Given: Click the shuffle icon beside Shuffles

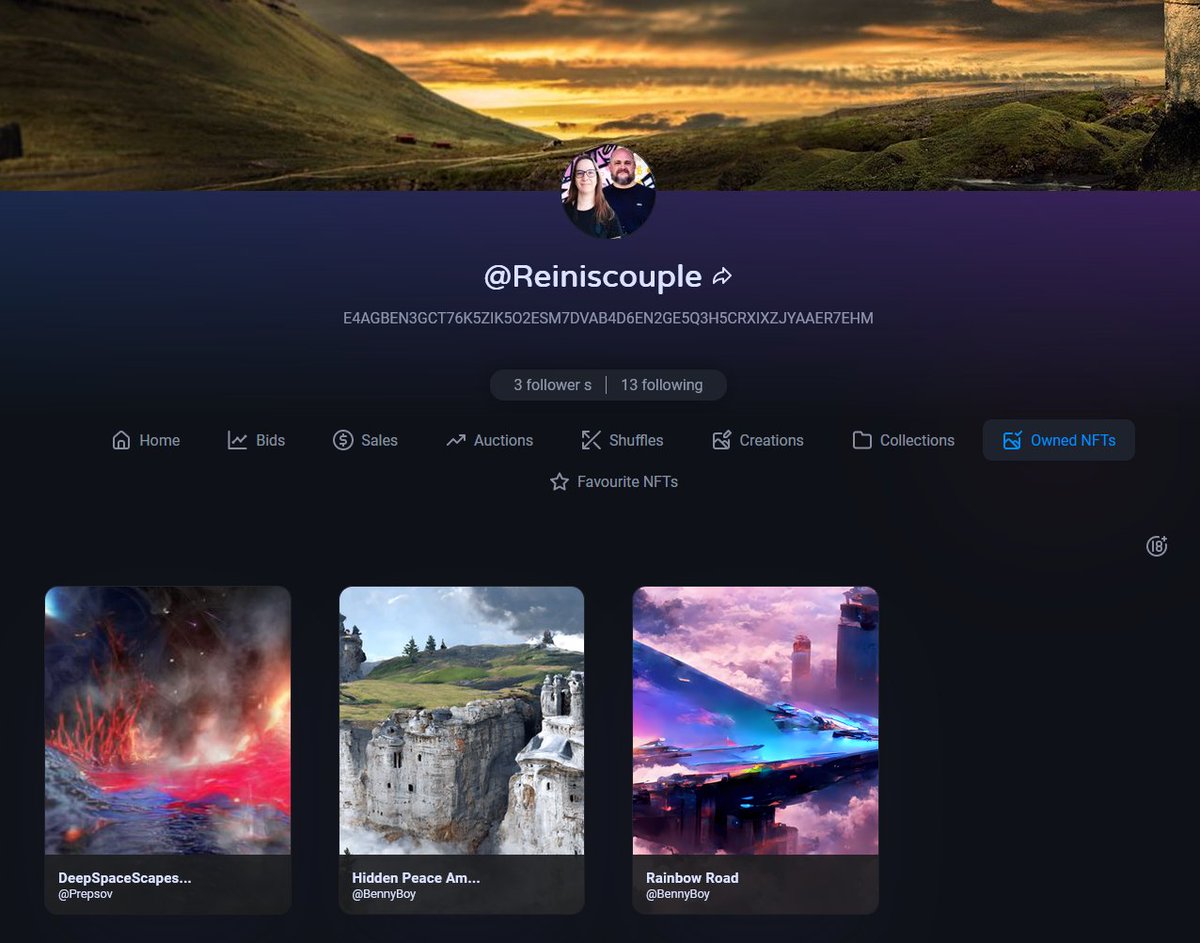Looking at the screenshot, I should pos(591,440).
